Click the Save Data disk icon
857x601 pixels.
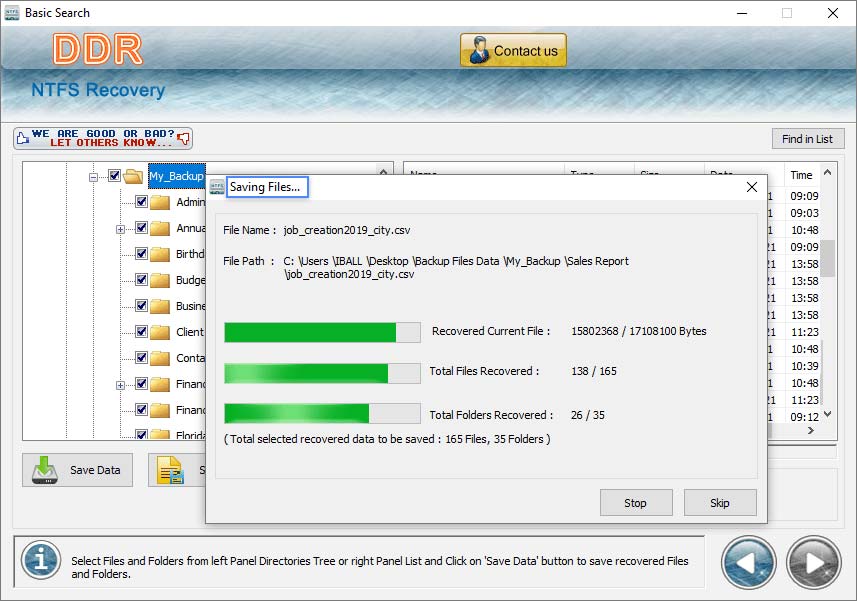click(45, 470)
